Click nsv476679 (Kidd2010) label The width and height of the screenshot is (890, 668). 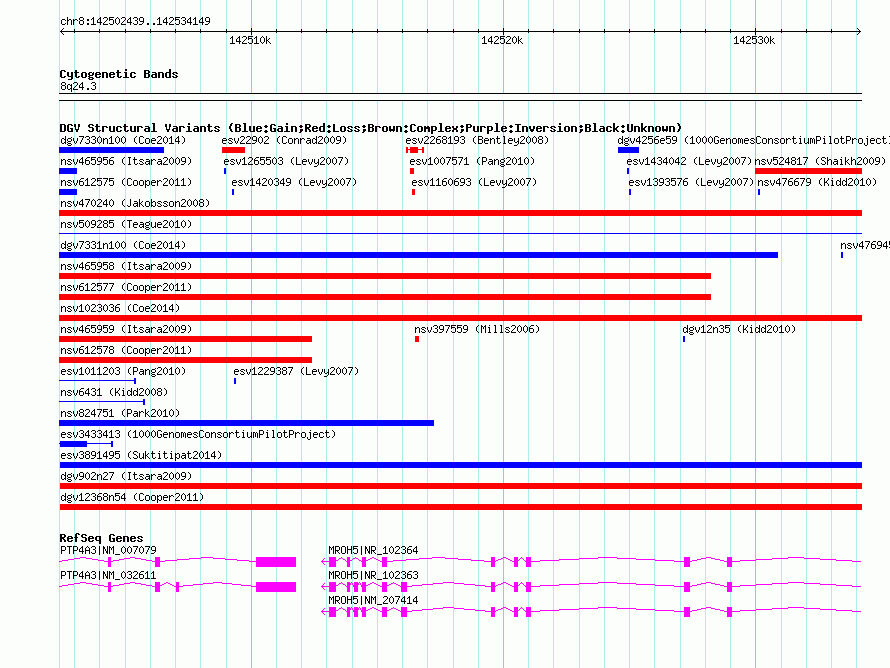pos(817,182)
